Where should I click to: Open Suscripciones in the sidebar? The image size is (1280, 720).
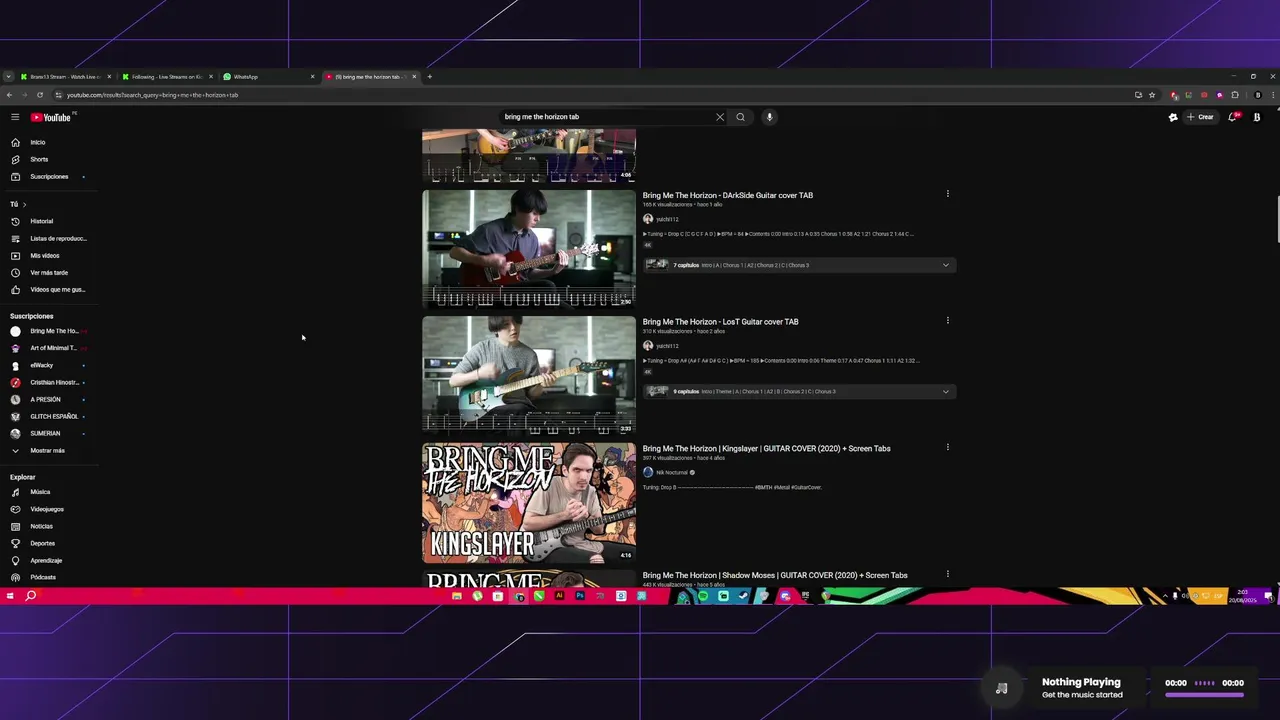(48, 176)
